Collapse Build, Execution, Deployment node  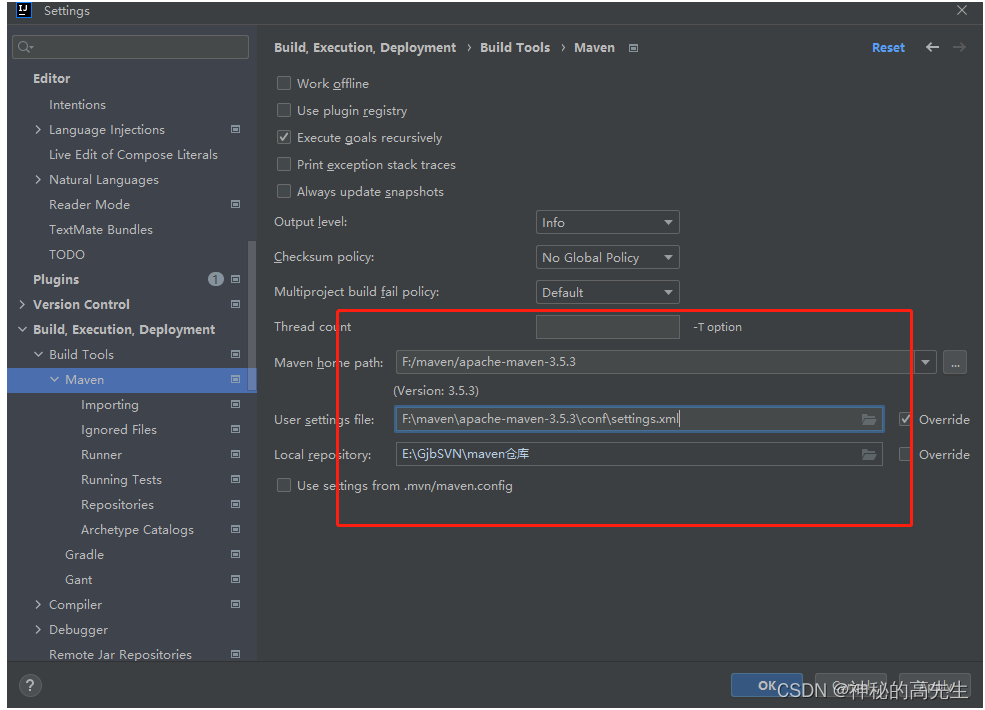(x=23, y=329)
